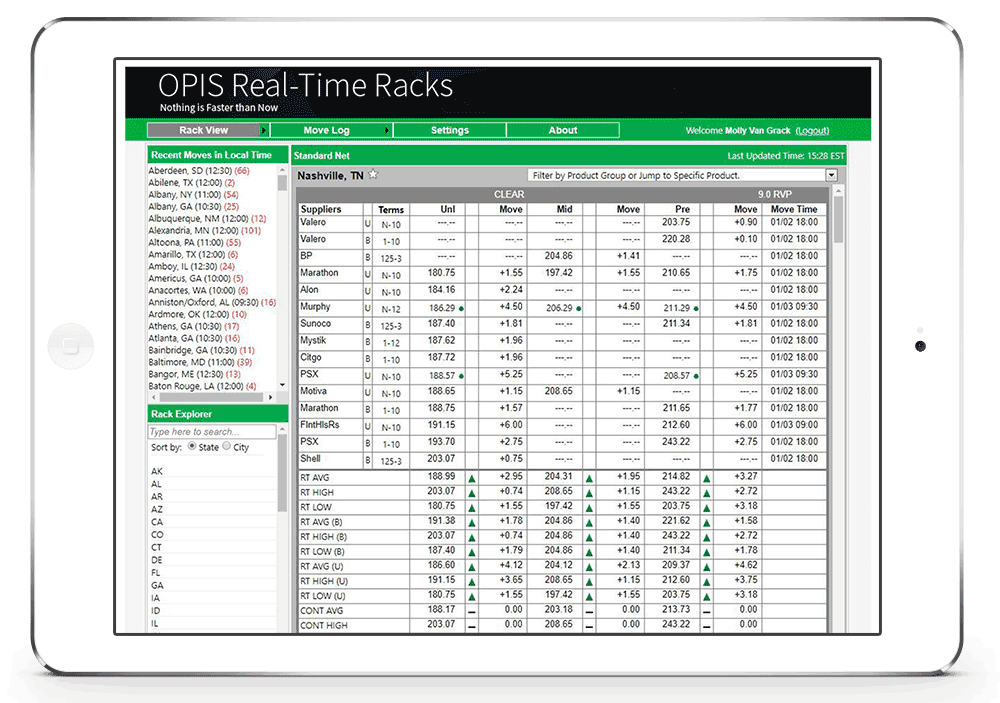Click the dash indicator beside CONT AVG 188.17
Screen dimensions: 1000x703
[x=472, y=611]
